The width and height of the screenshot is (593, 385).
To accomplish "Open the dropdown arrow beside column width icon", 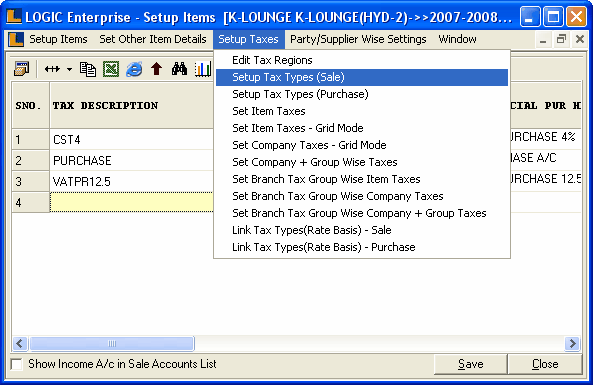I will pyautogui.click(x=69, y=69).
